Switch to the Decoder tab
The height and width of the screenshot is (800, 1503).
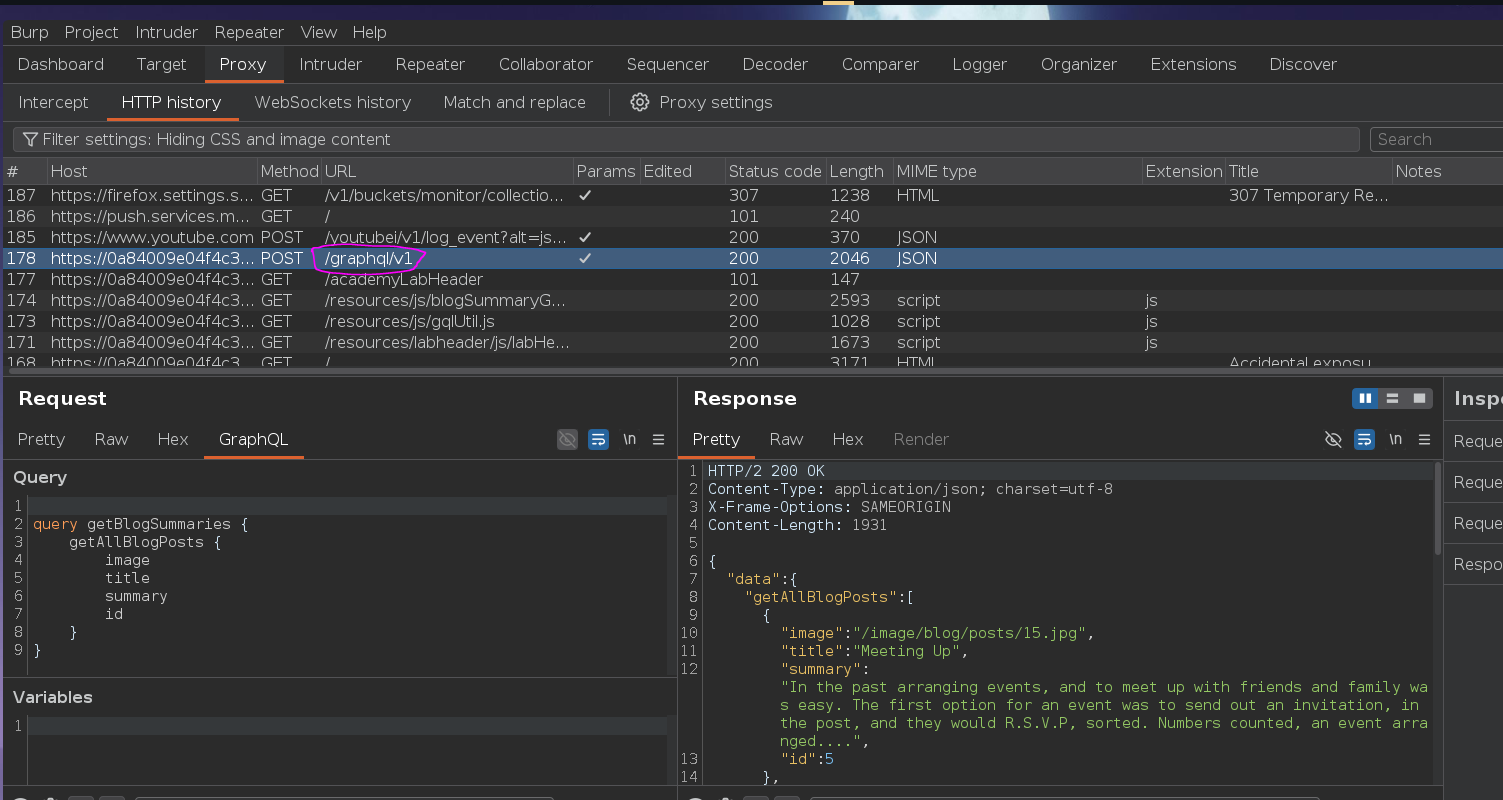pyautogui.click(x=775, y=64)
